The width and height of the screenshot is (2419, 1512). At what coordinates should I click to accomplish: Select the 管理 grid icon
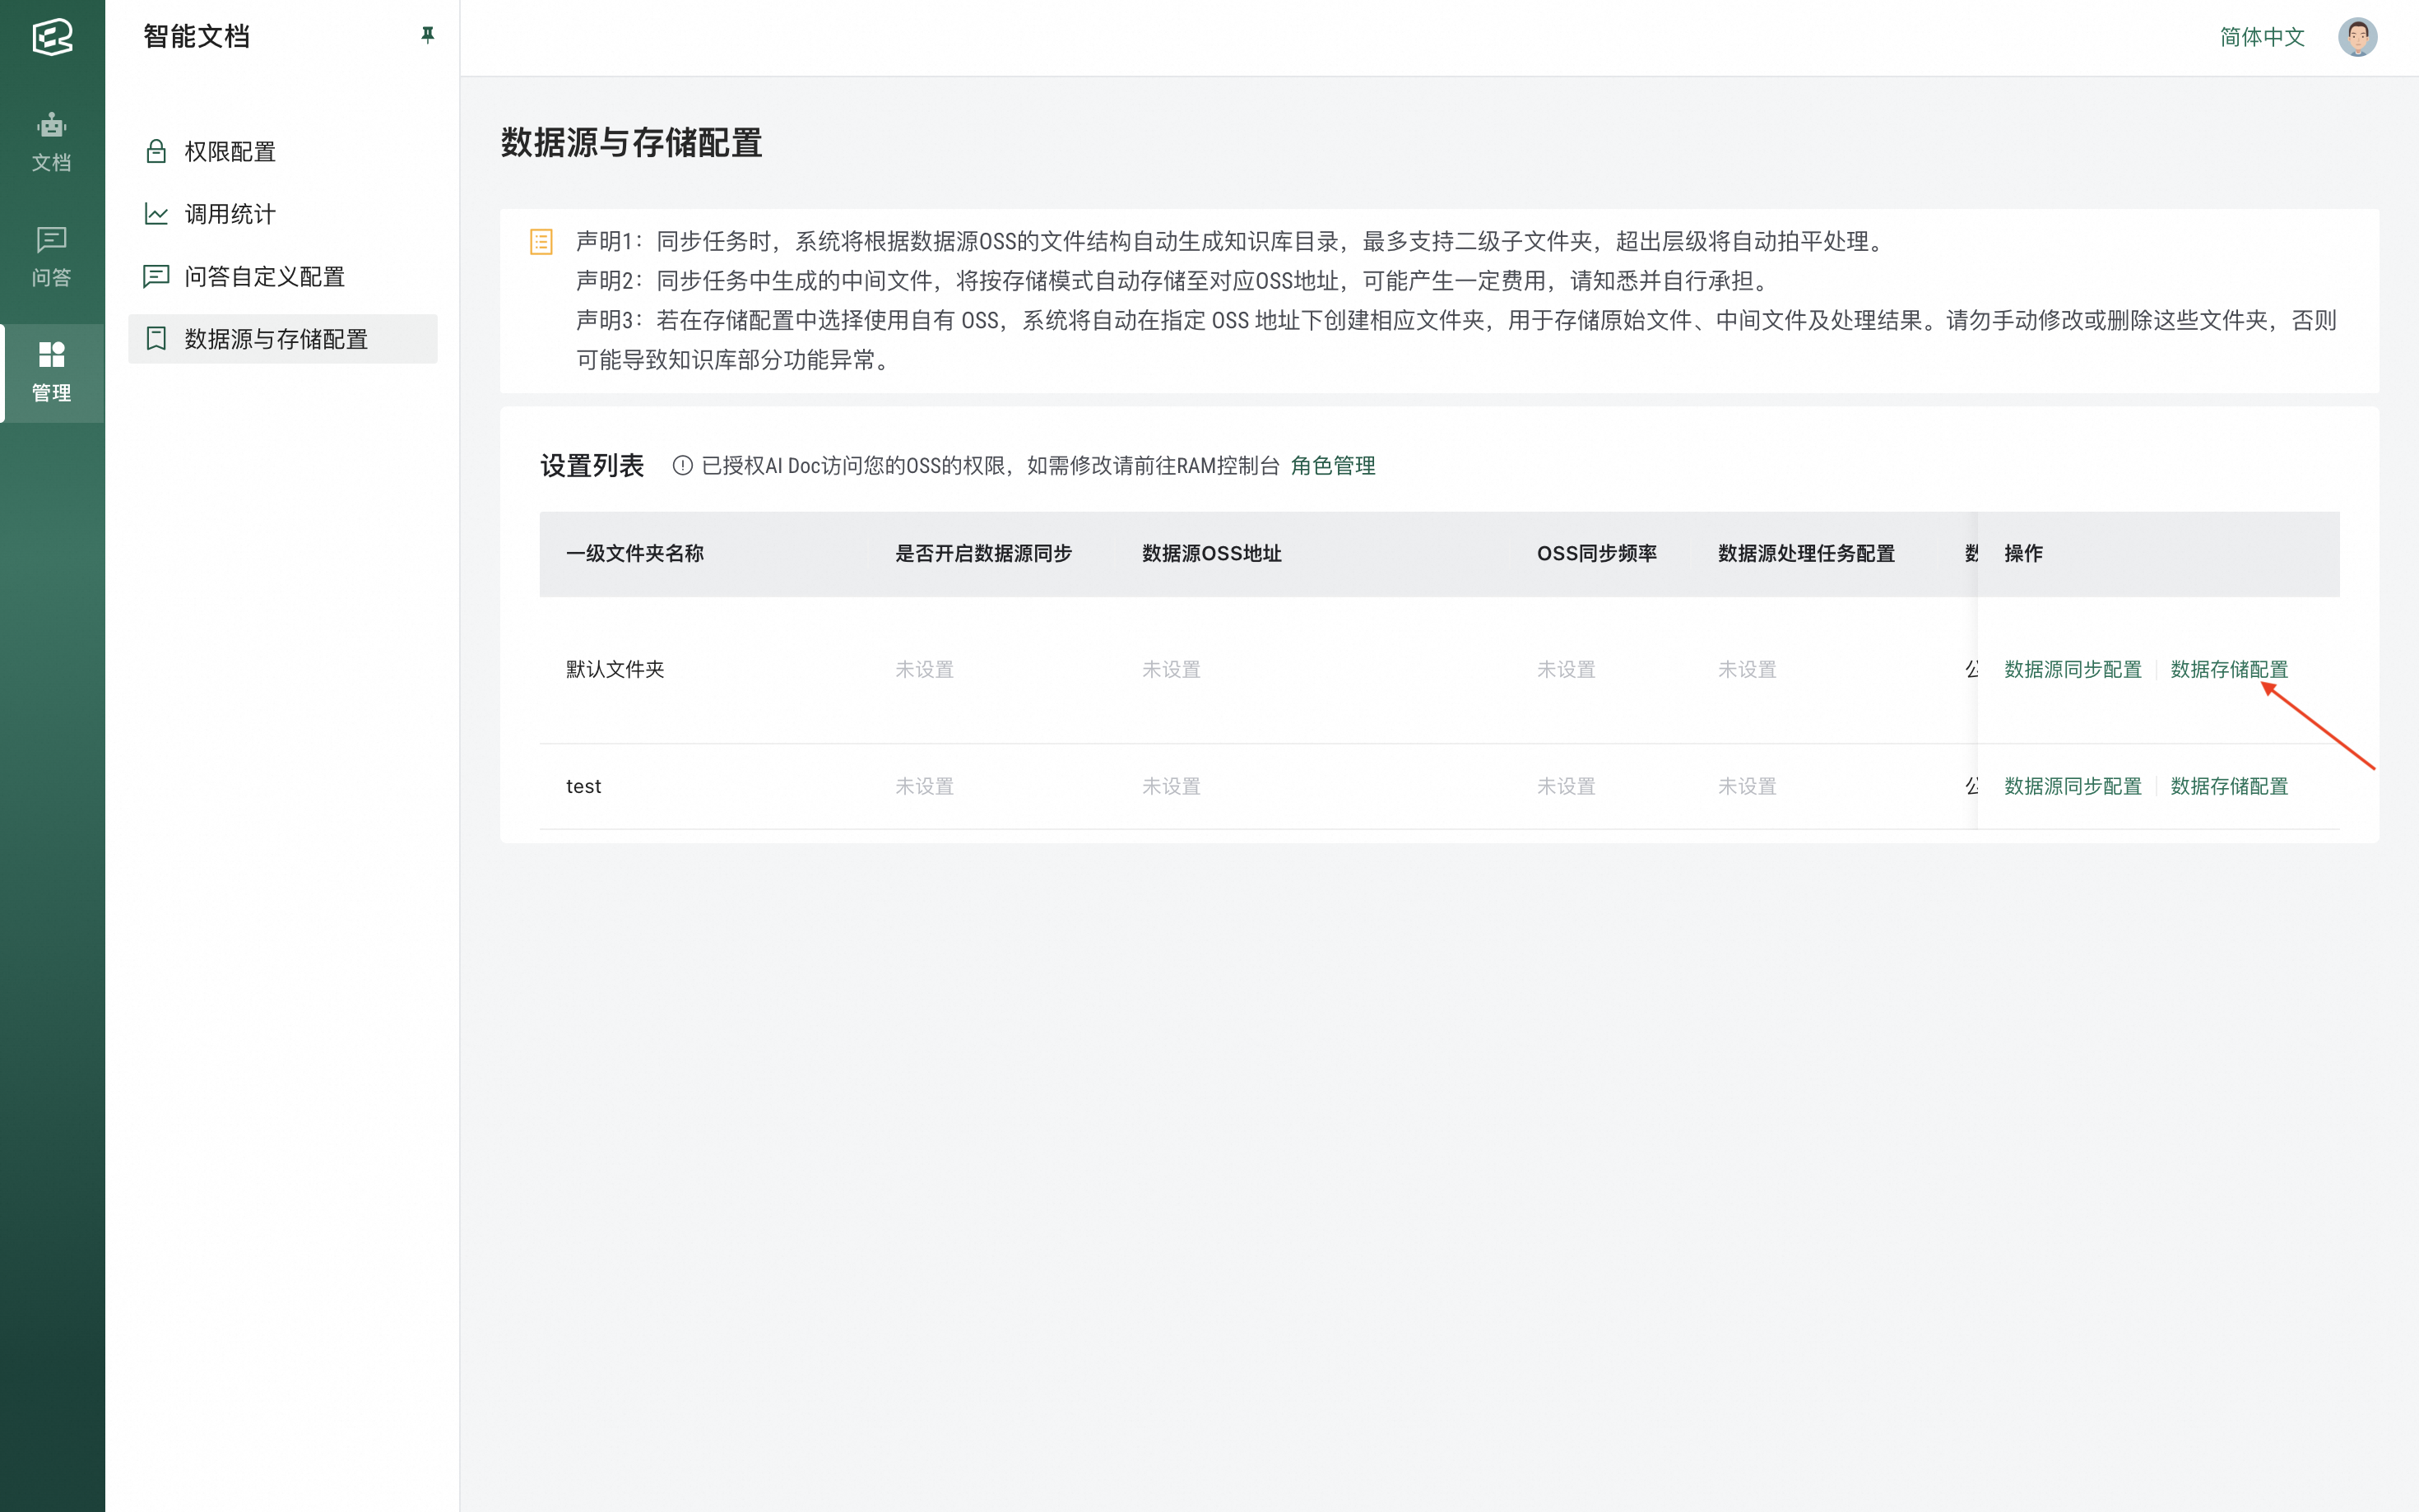coord(51,371)
